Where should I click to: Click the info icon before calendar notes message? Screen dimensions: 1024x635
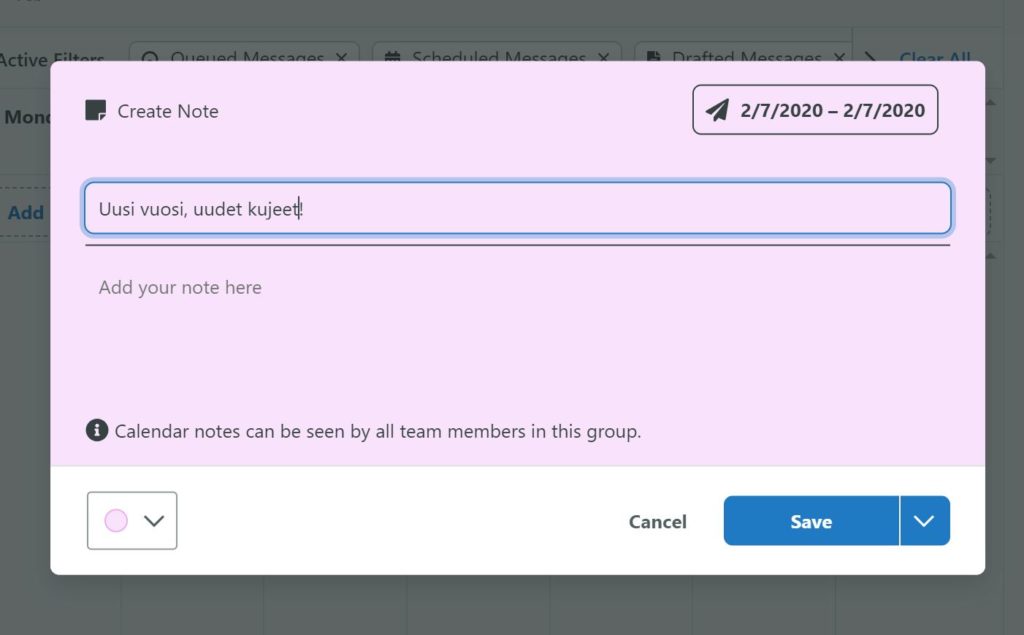click(97, 431)
